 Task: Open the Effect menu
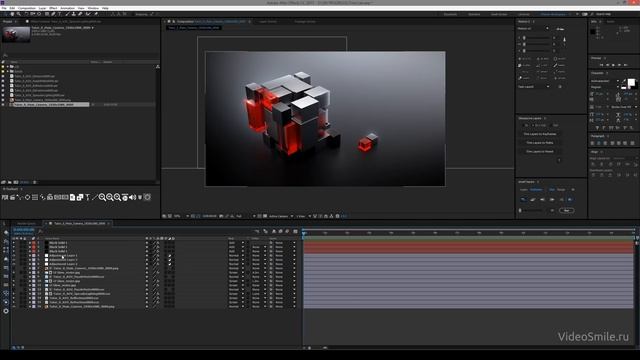pos(53,8)
